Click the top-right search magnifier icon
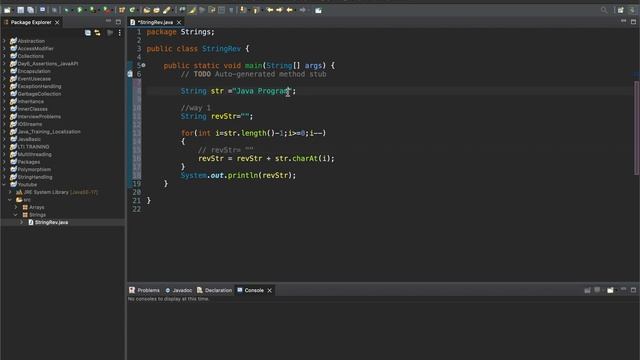 click(604, 10)
